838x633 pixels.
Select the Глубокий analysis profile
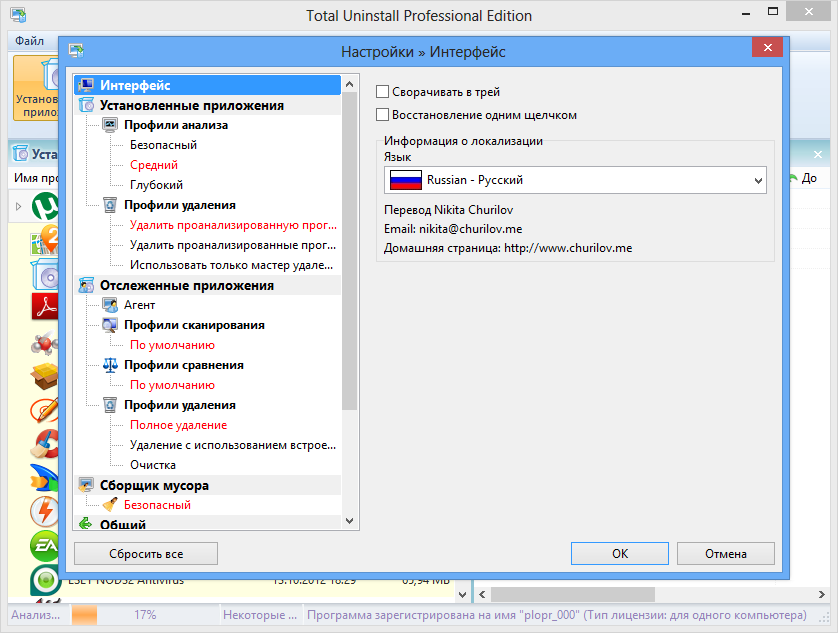156,185
